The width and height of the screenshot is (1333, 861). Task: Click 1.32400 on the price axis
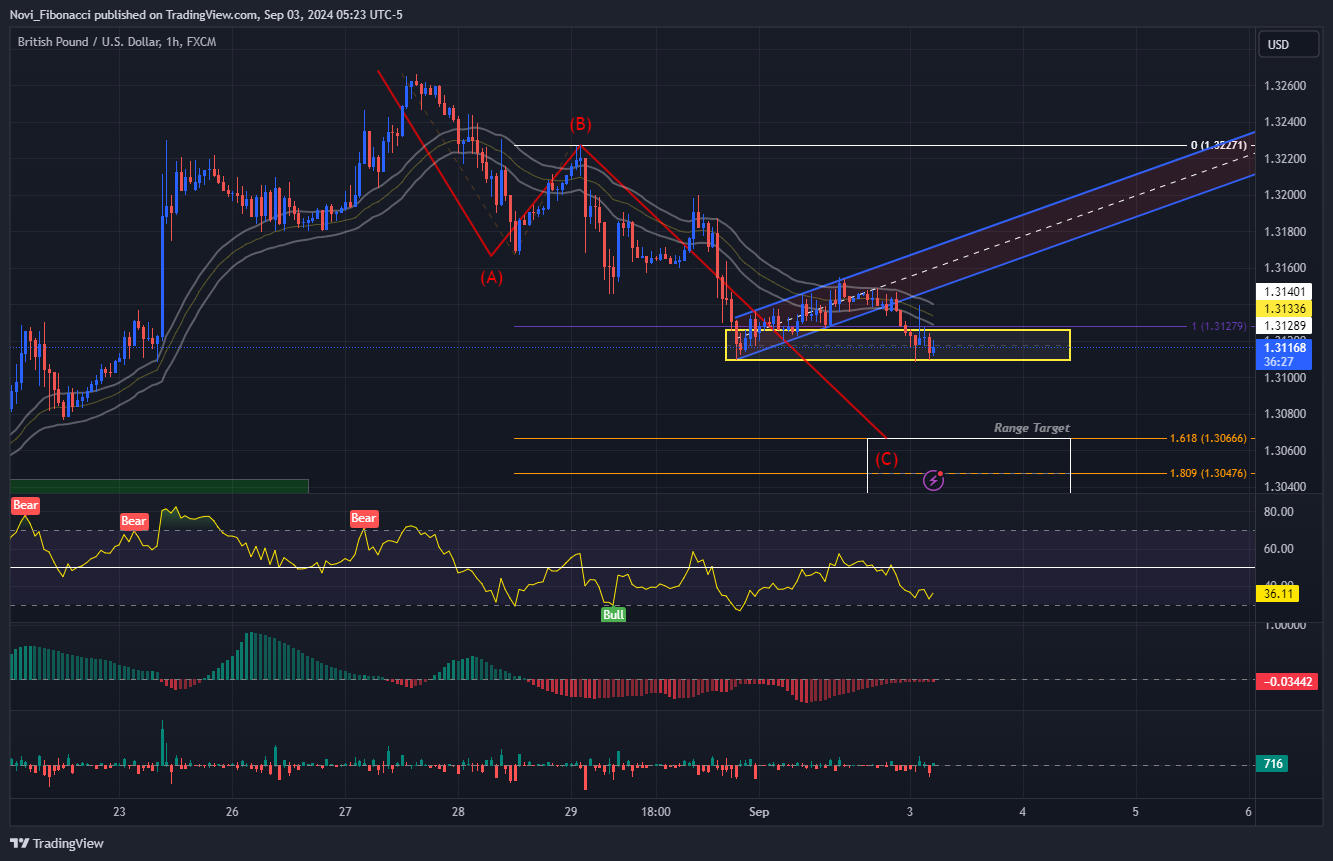tap(1286, 122)
